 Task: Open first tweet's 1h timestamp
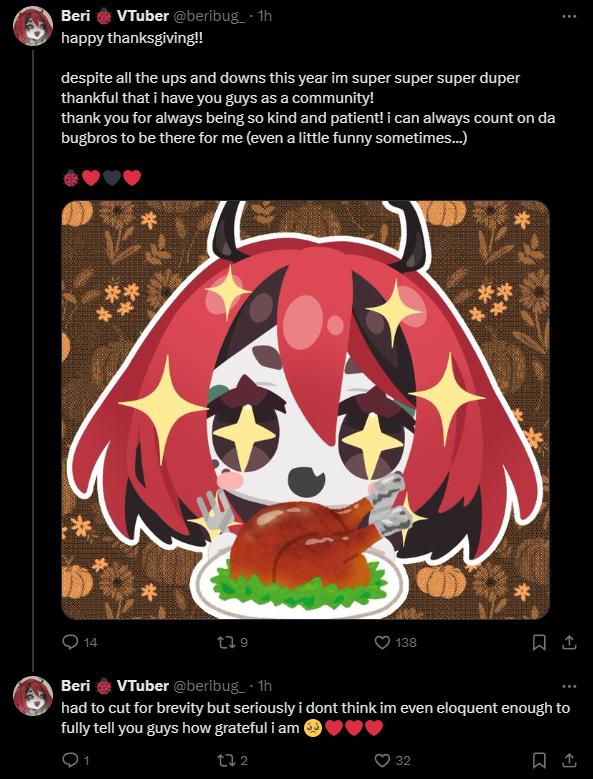[x=265, y=16]
